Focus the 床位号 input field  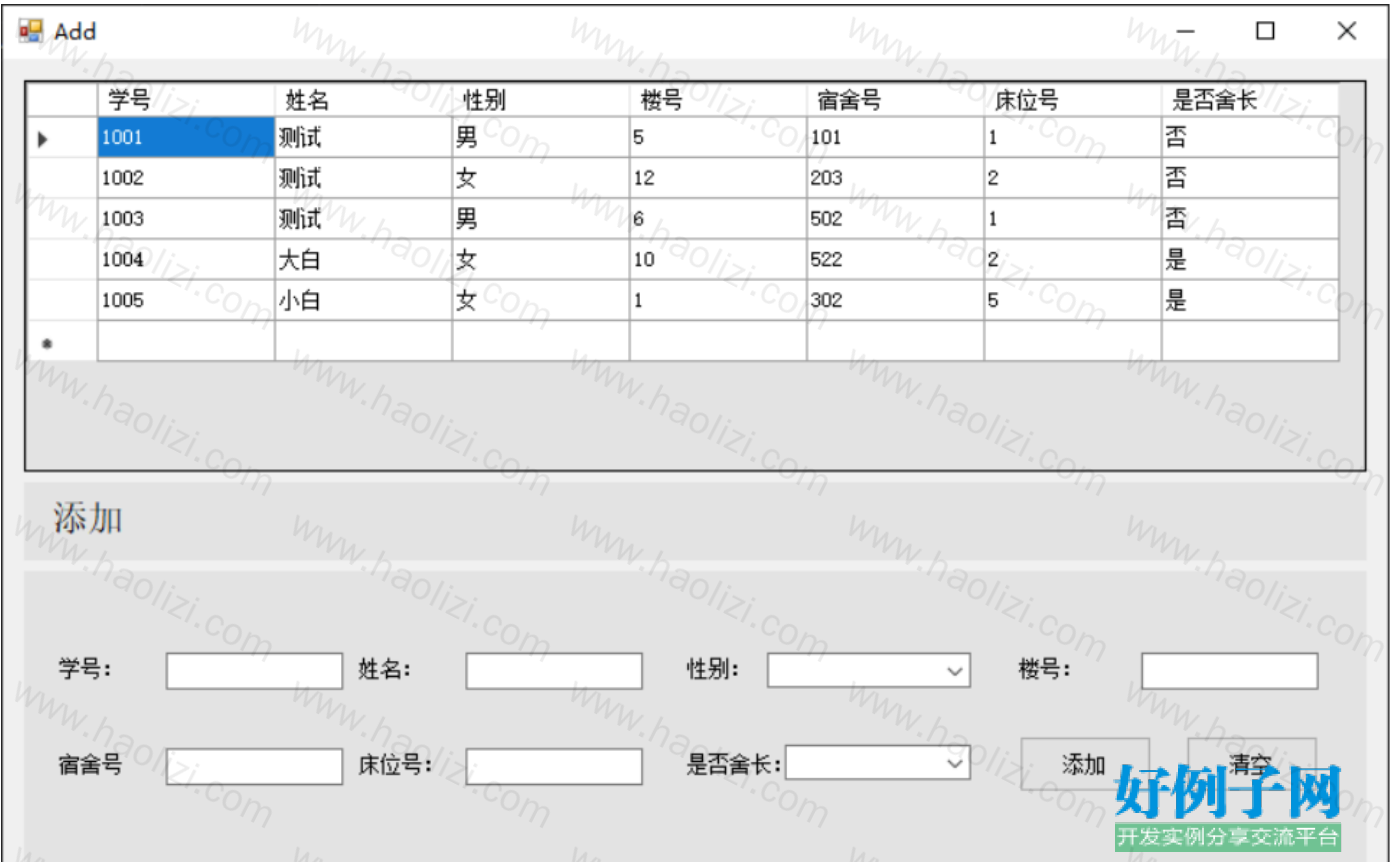554,767
